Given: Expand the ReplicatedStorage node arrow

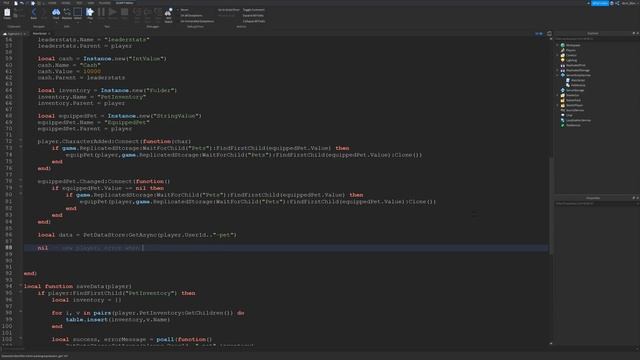Looking at the screenshot, I should [558, 70].
